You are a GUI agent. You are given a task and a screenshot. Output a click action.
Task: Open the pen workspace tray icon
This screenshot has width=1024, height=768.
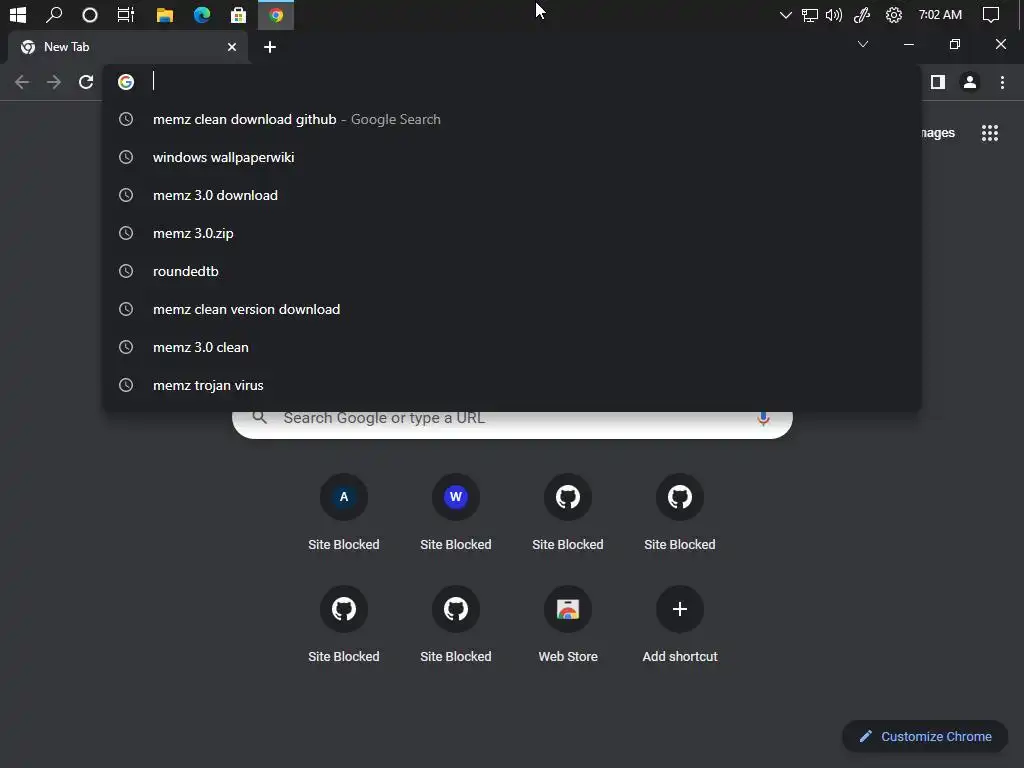862,14
